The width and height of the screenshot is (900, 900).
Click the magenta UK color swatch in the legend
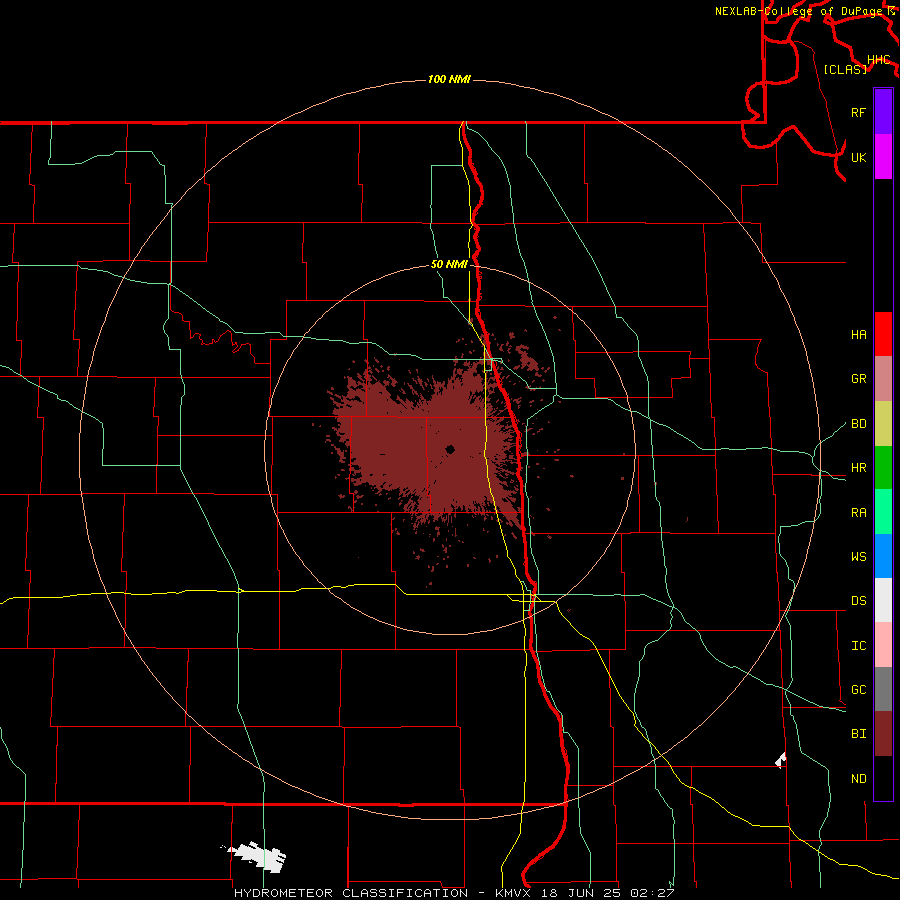tap(883, 157)
